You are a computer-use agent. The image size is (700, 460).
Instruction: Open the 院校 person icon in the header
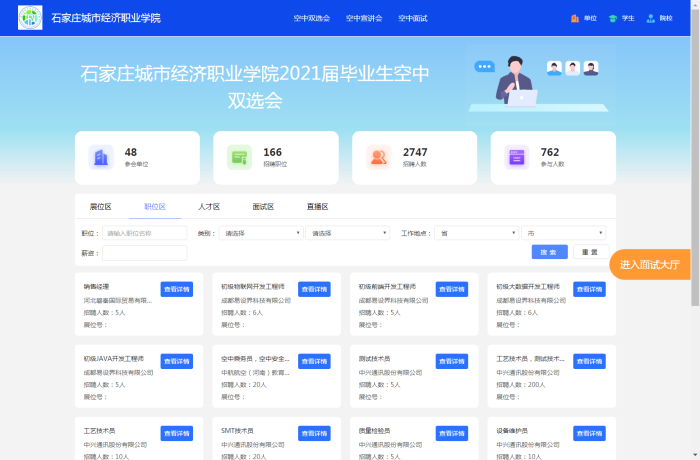point(650,18)
